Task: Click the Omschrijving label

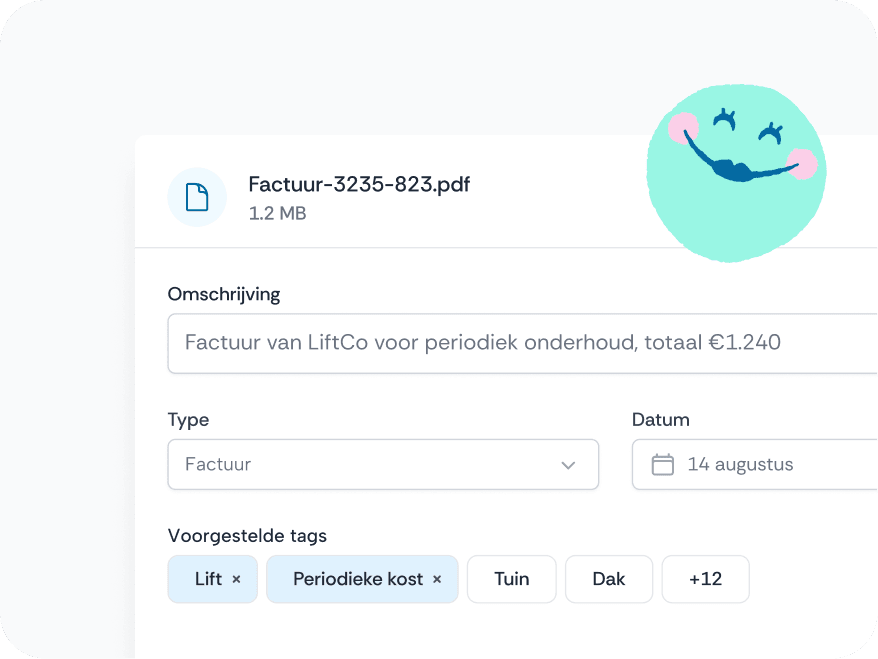Action: (224, 294)
